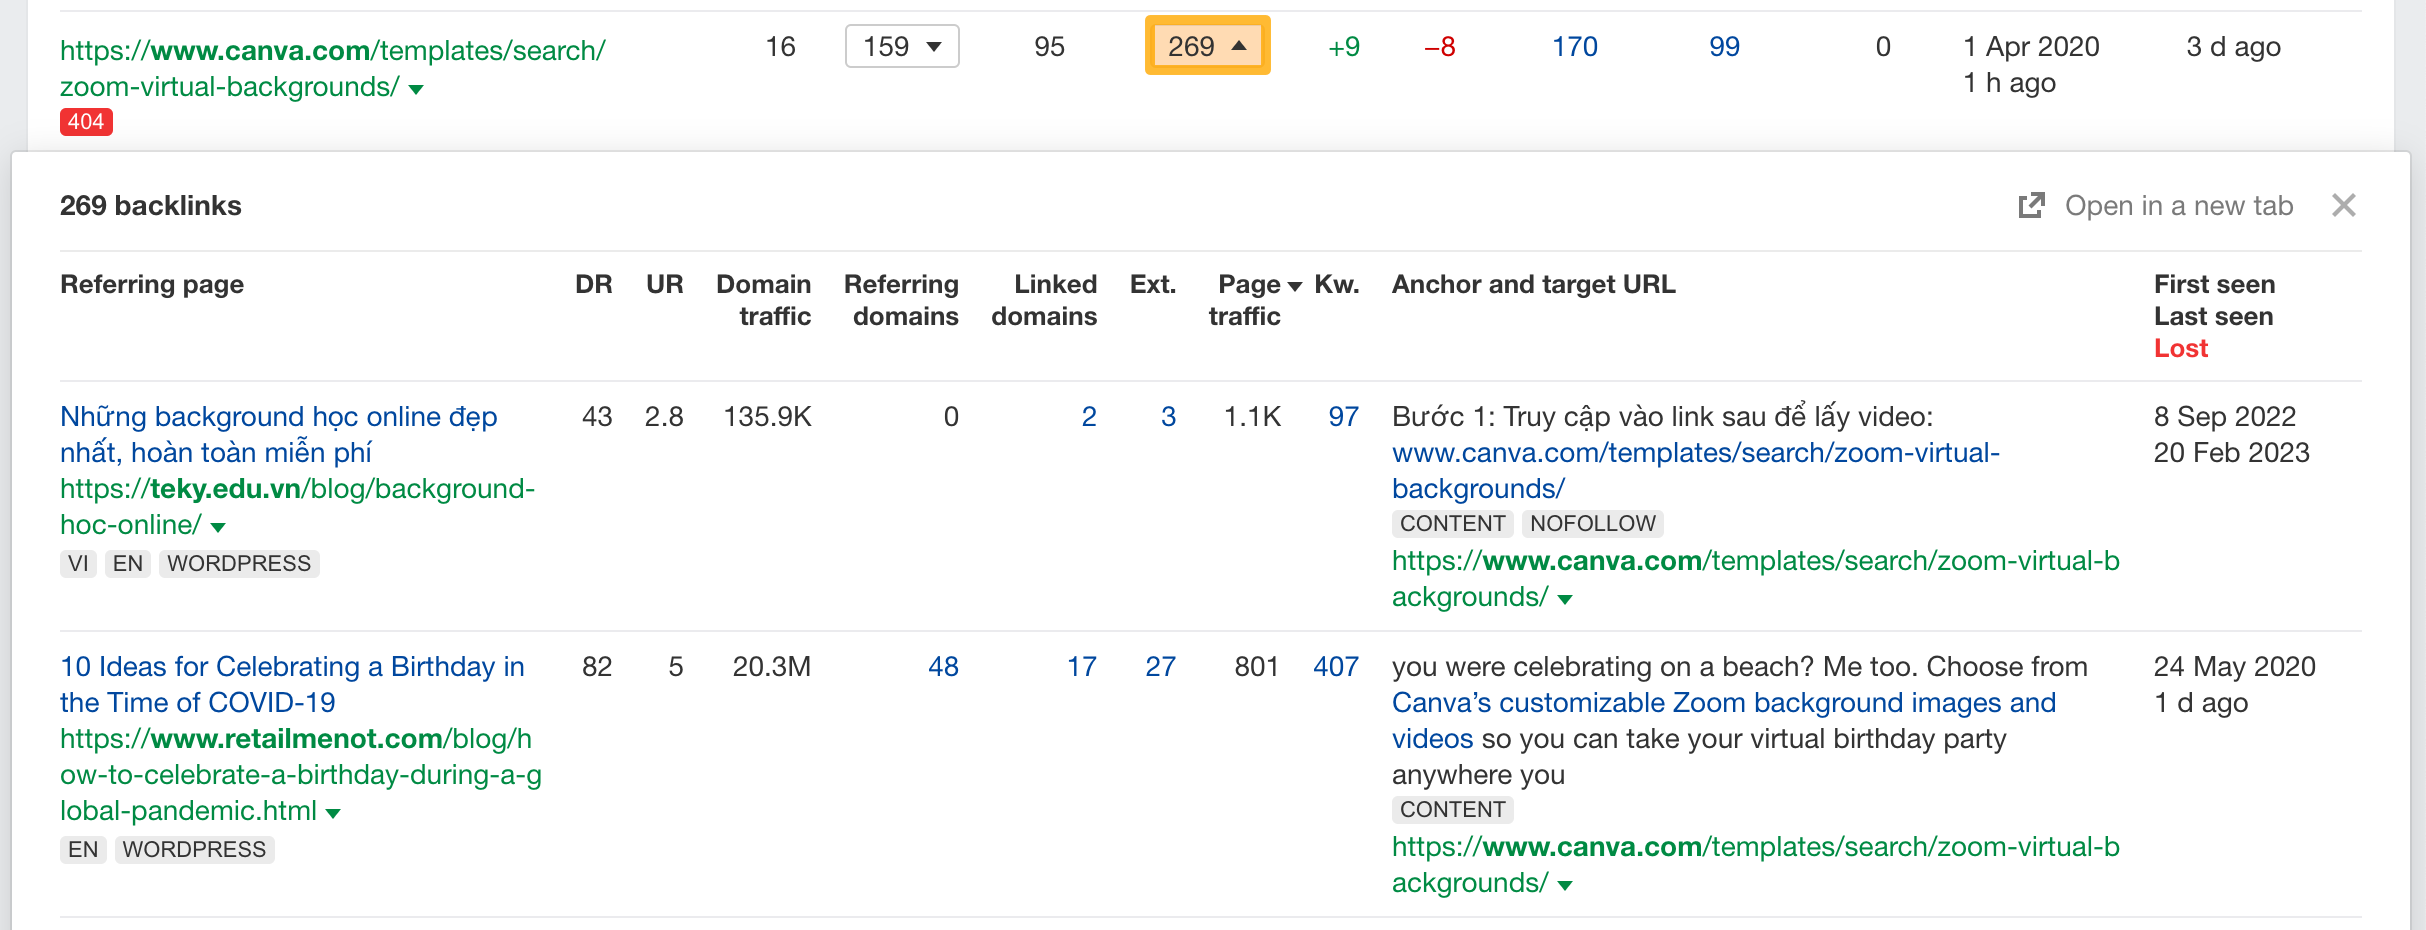The width and height of the screenshot is (2426, 930).
Task: Click the Domain traffic column header
Action: click(x=764, y=300)
